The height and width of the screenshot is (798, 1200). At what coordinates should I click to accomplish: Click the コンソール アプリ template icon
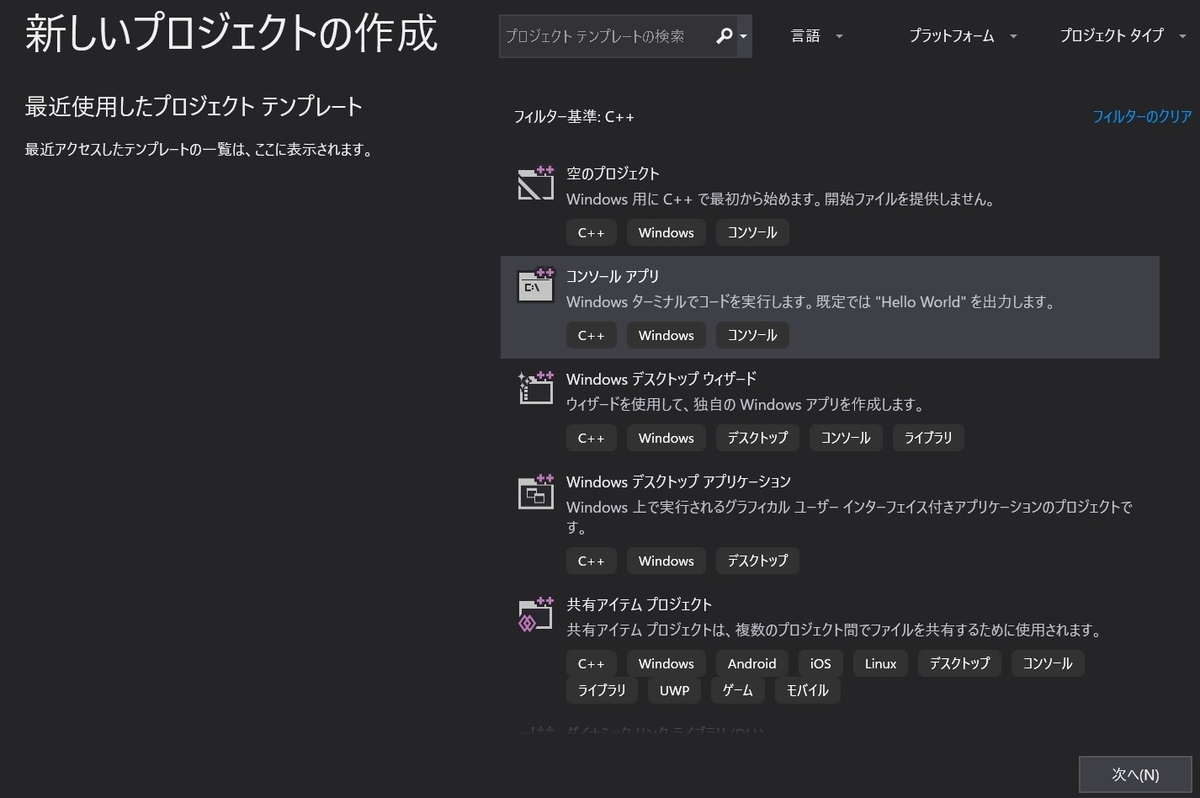pyautogui.click(x=536, y=285)
